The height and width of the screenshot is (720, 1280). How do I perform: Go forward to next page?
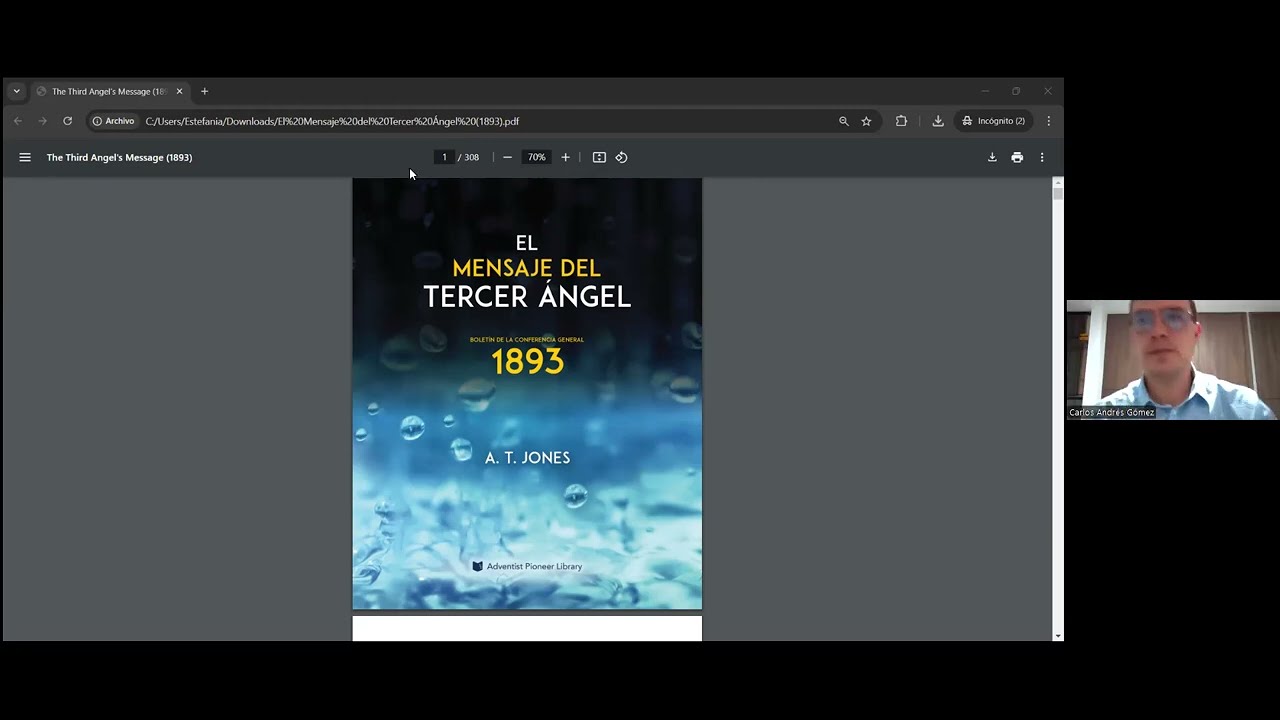42,121
